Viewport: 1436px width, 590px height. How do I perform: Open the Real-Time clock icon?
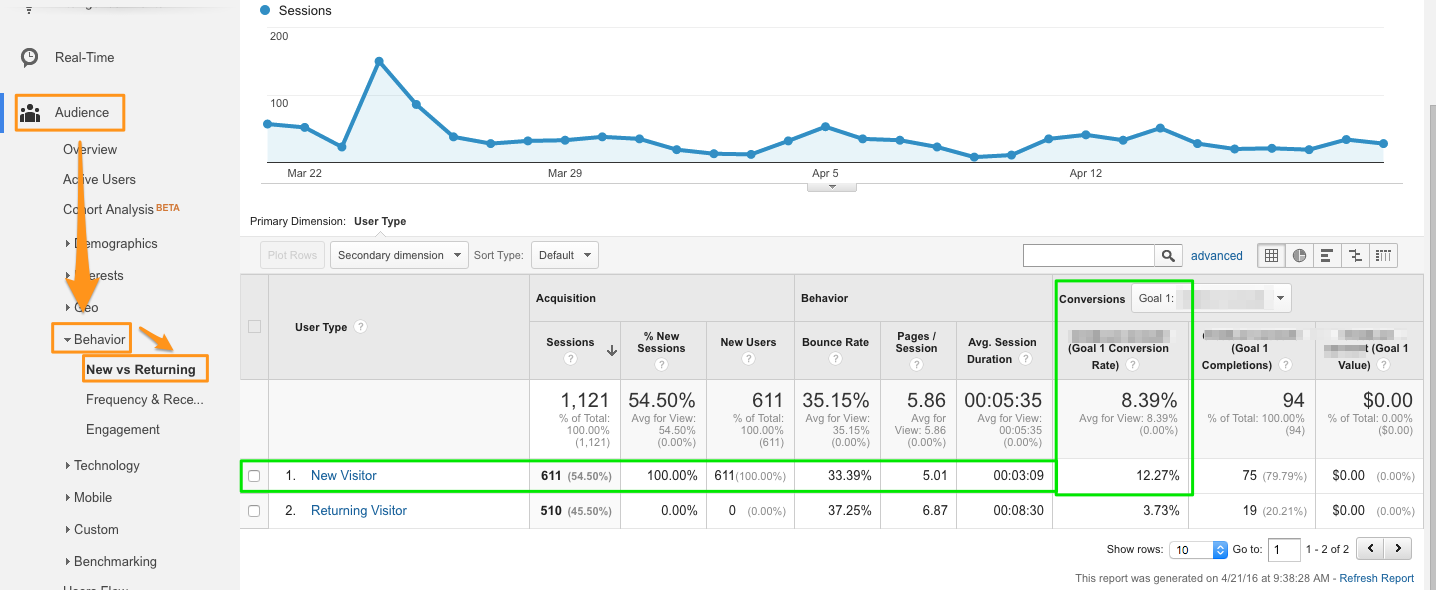pos(30,57)
